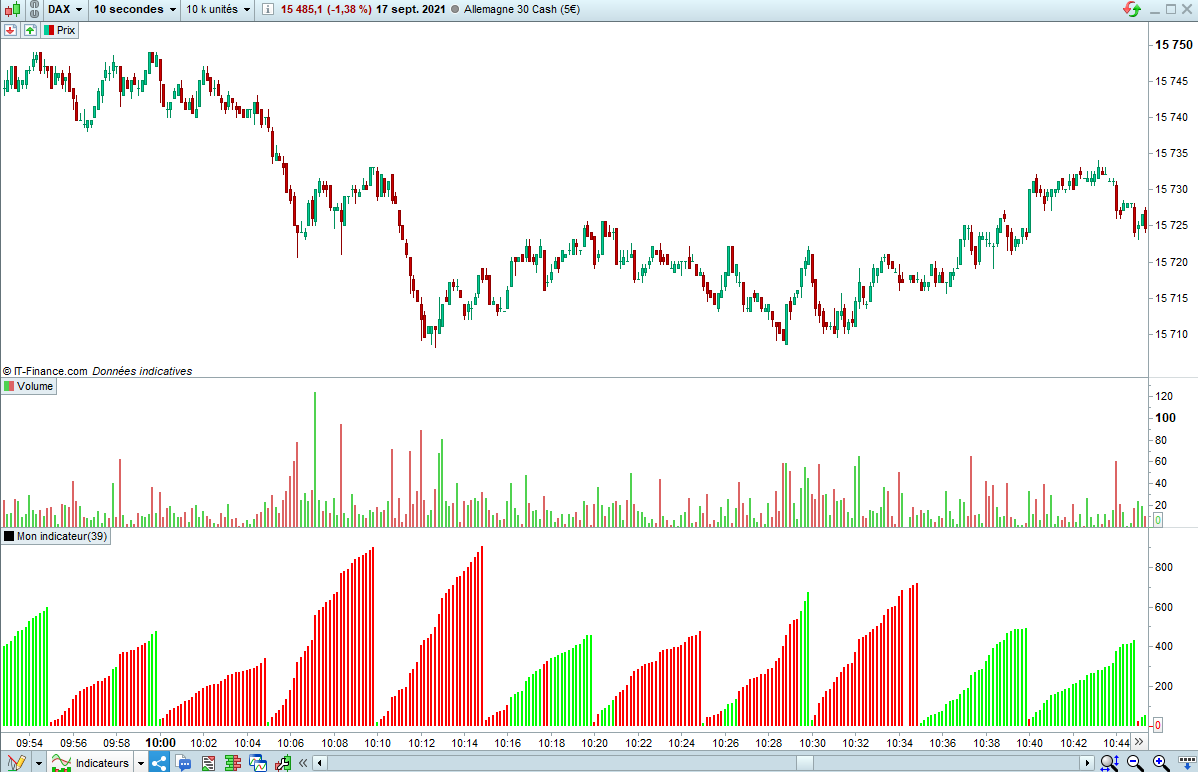Click the horizontal scrollbar thumb
1198x772 pixels.
pyautogui.click(x=805, y=762)
